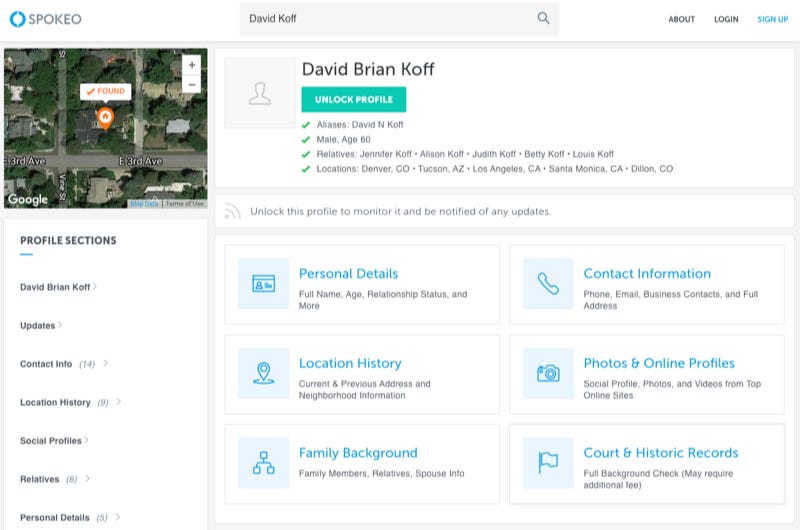Click the Contact Information phone icon

[x=548, y=284]
